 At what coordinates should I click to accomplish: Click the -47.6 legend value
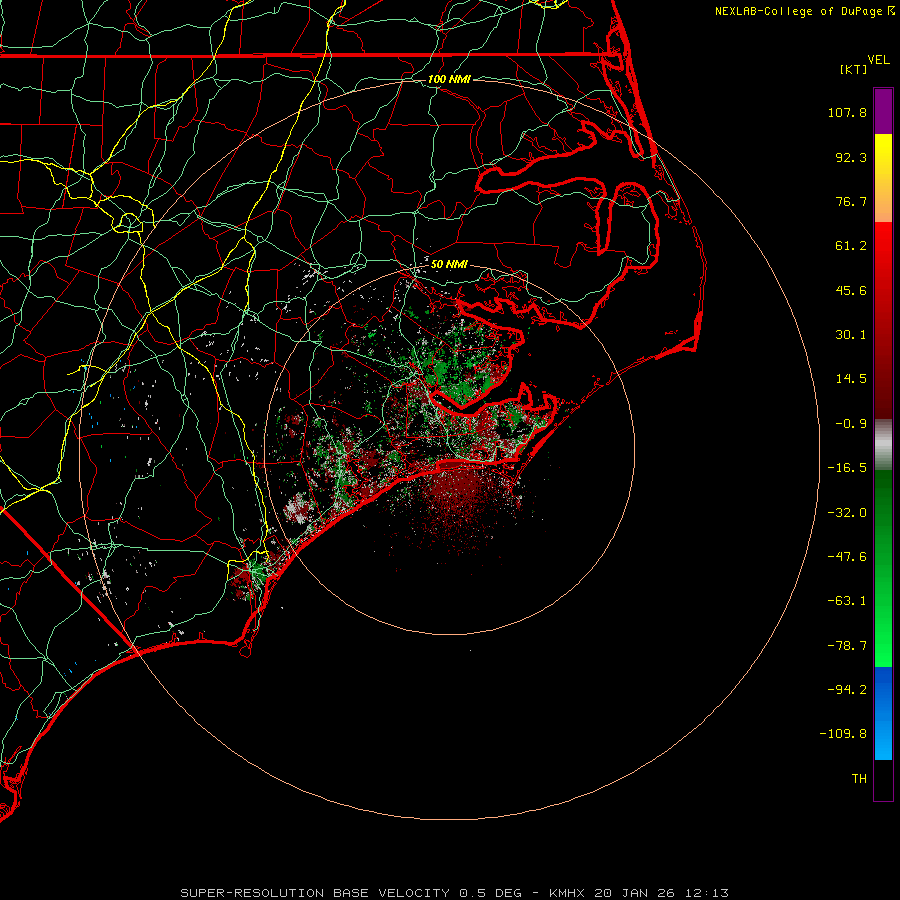coord(847,557)
